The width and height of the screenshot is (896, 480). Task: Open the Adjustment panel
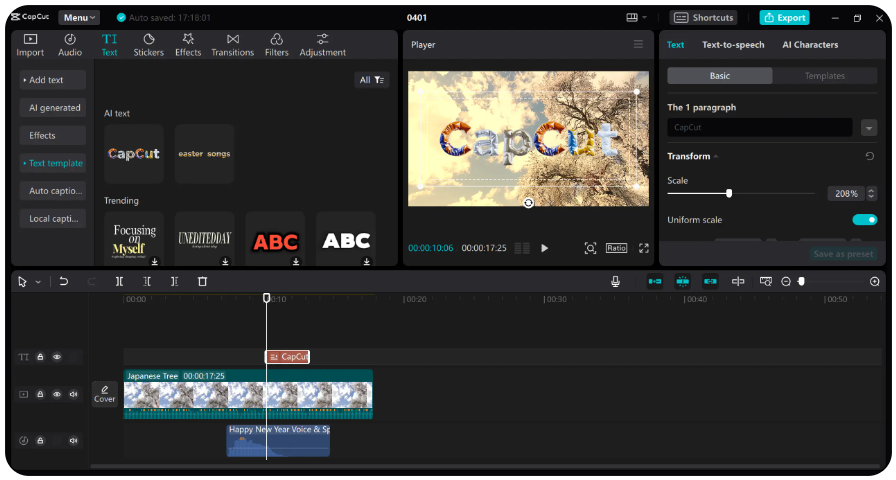pos(322,45)
